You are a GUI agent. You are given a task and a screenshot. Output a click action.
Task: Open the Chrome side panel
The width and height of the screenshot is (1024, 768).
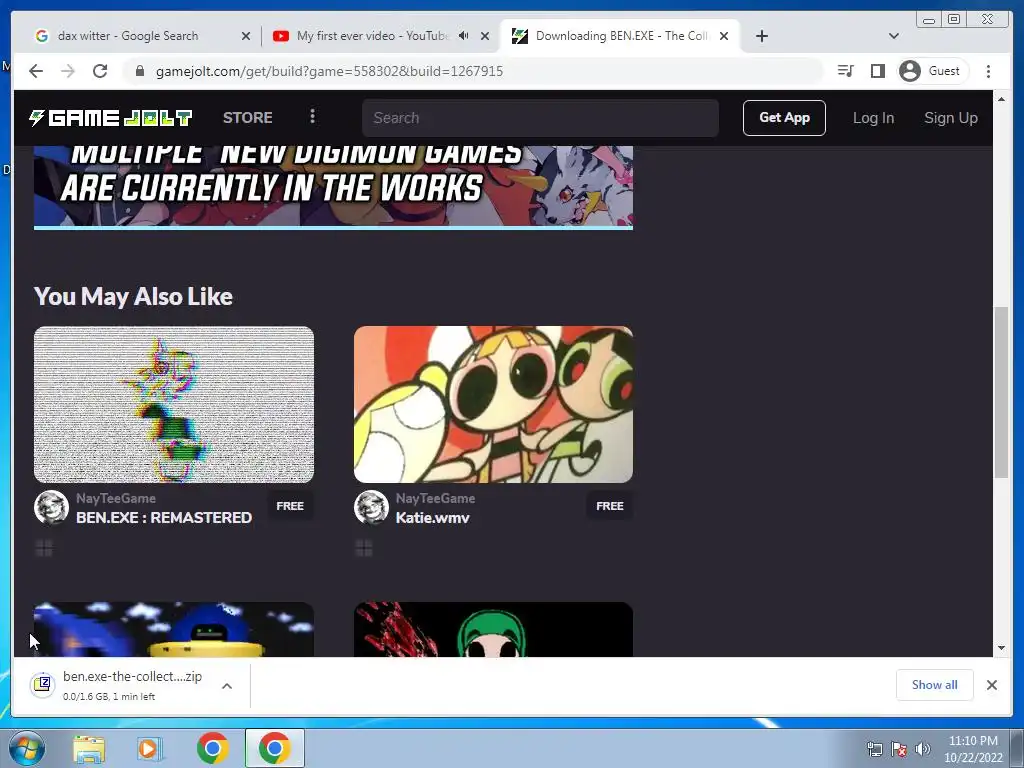click(x=878, y=71)
